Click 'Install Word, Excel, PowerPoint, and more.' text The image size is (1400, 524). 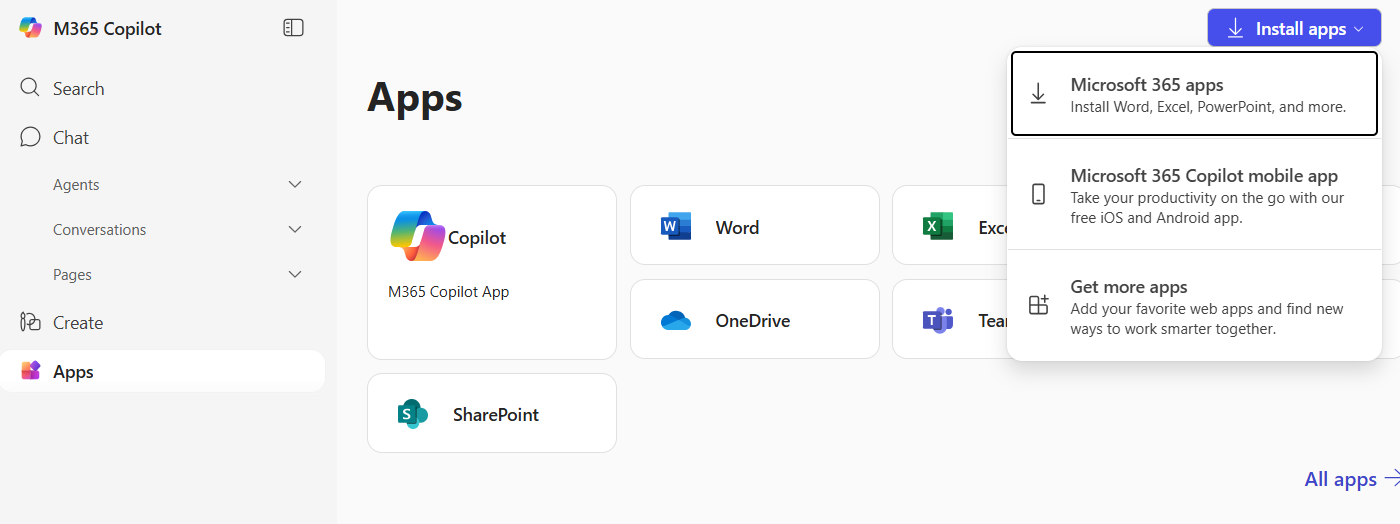1208,107
